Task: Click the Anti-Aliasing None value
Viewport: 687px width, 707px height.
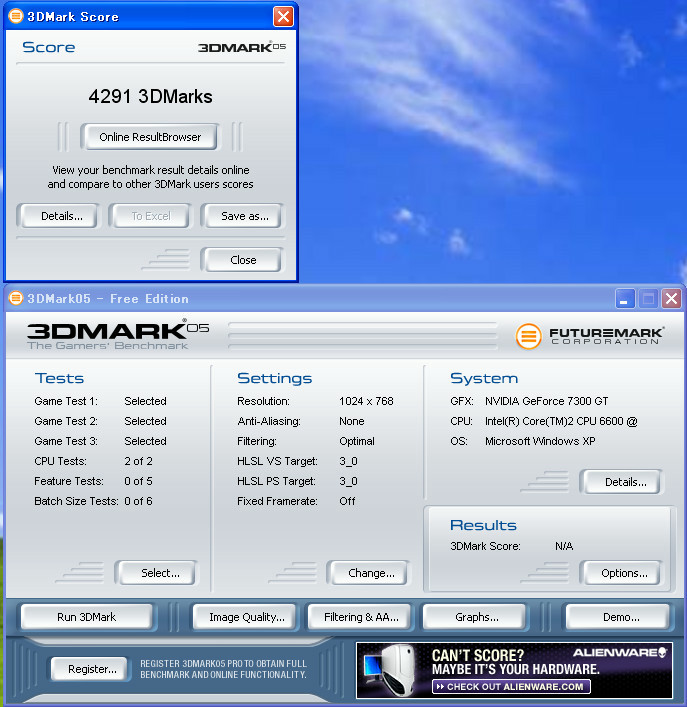Action: 352,421
